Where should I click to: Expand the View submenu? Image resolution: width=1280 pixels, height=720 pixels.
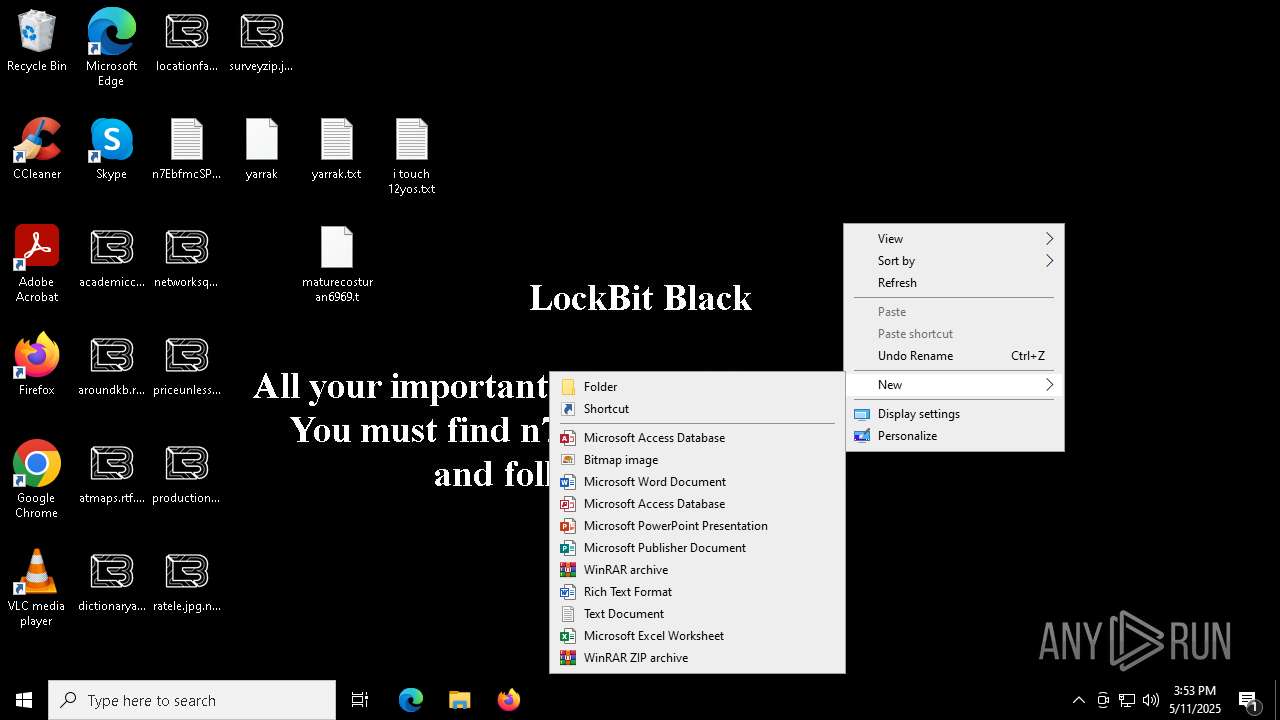click(954, 239)
